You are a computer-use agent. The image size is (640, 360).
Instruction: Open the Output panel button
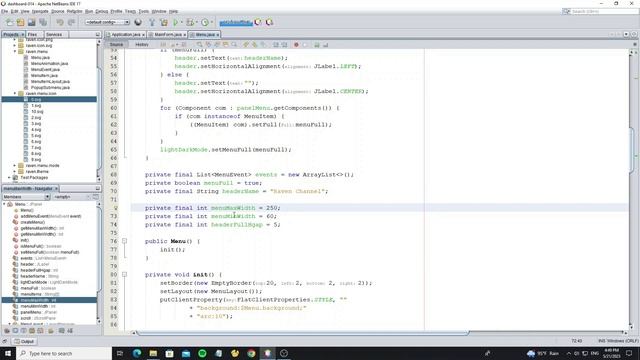(x=24, y=341)
